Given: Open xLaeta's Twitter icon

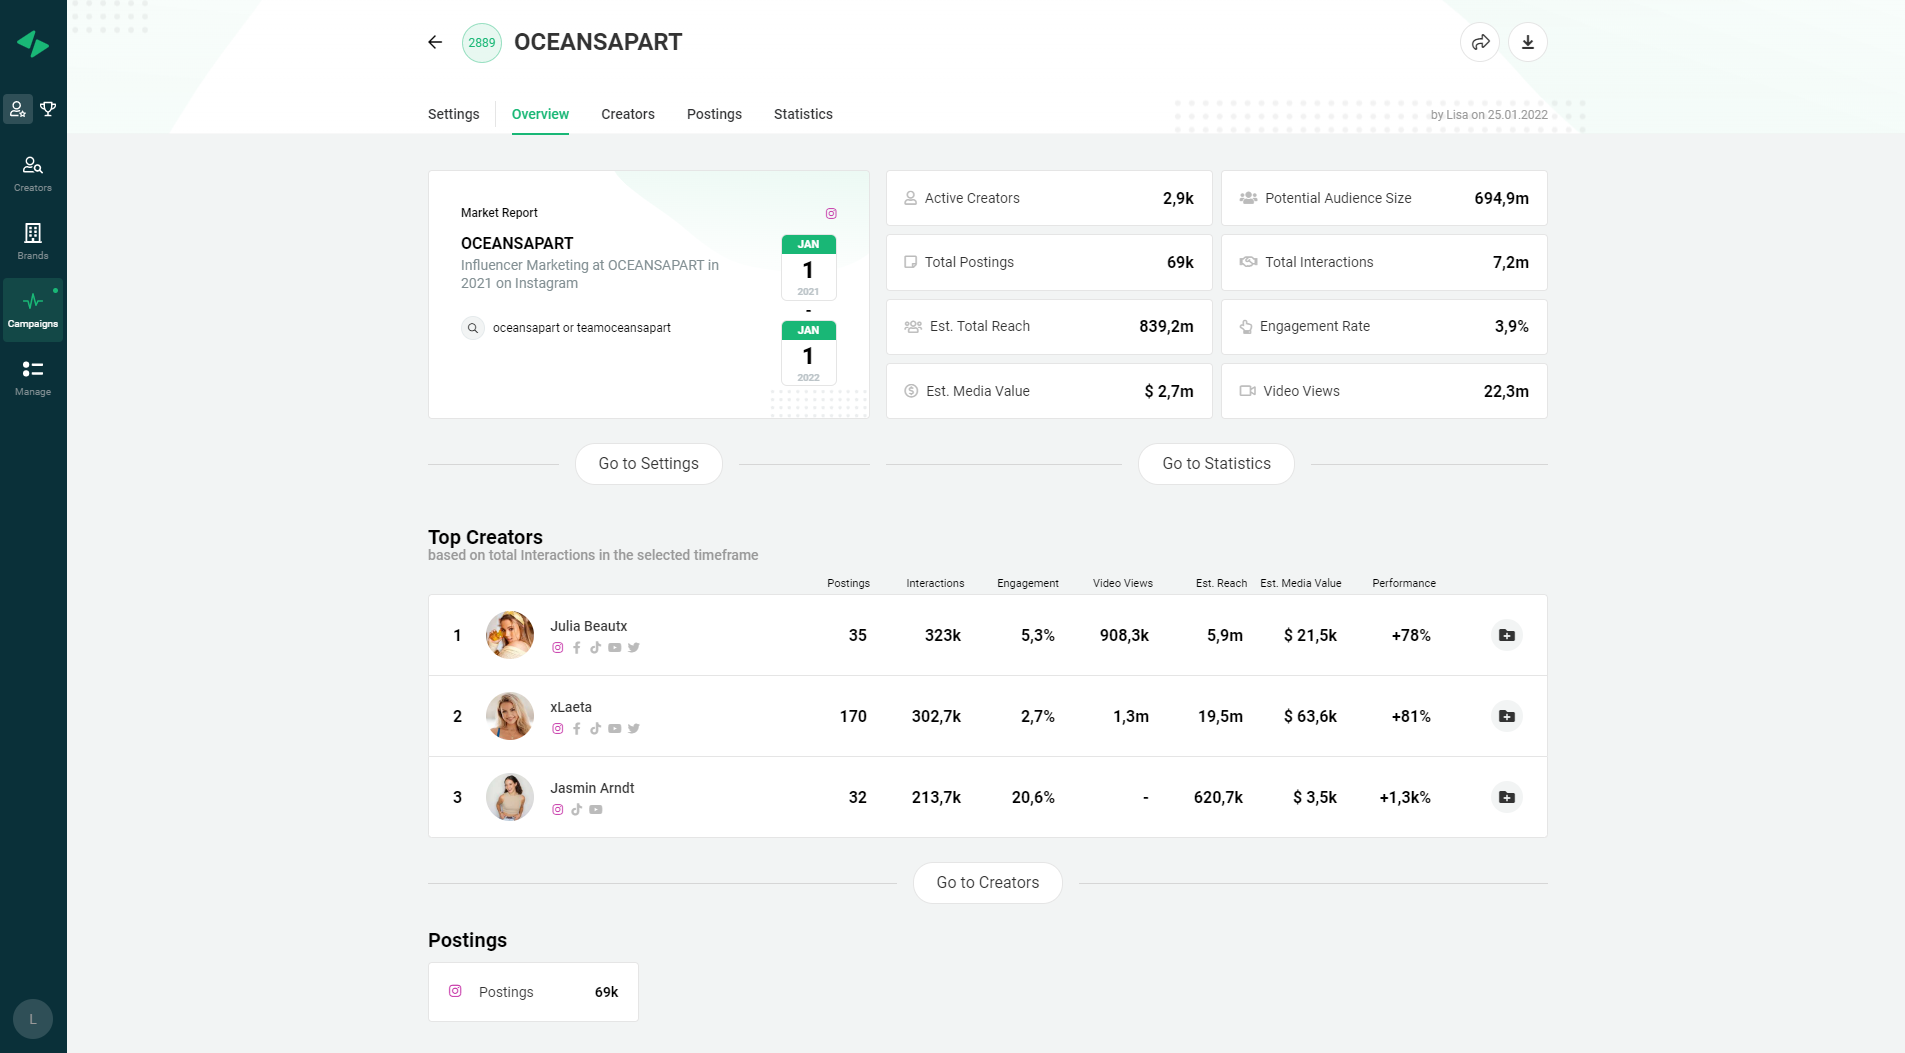Looking at the screenshot, I should click(634, 729).
